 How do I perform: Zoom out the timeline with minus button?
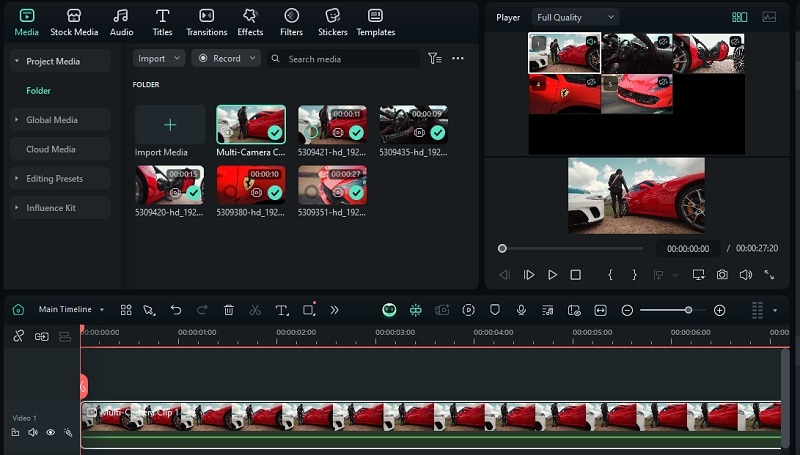(x=627, y=310)
